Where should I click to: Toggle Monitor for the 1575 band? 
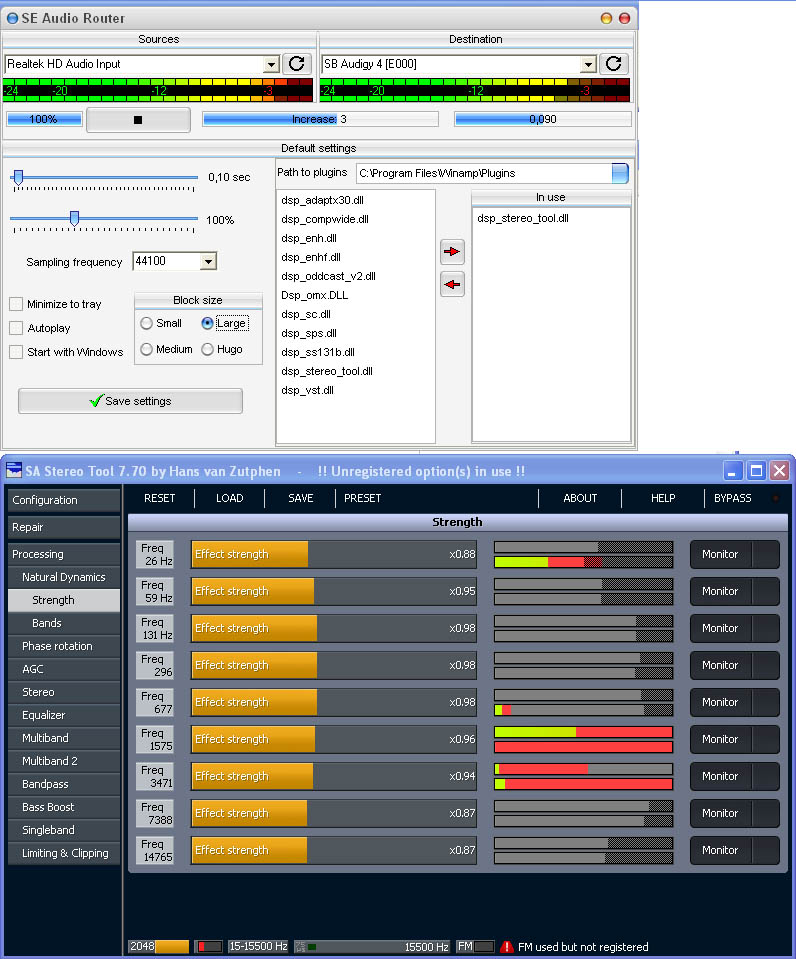coord(734,739)
